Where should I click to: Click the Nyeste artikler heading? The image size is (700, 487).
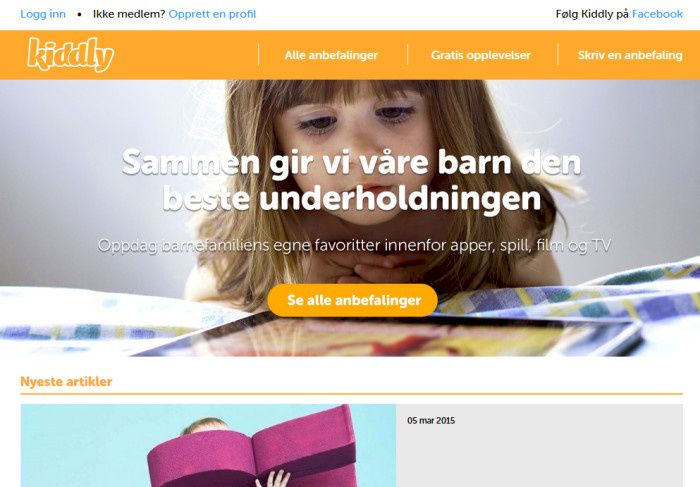[x=66, y=382]
